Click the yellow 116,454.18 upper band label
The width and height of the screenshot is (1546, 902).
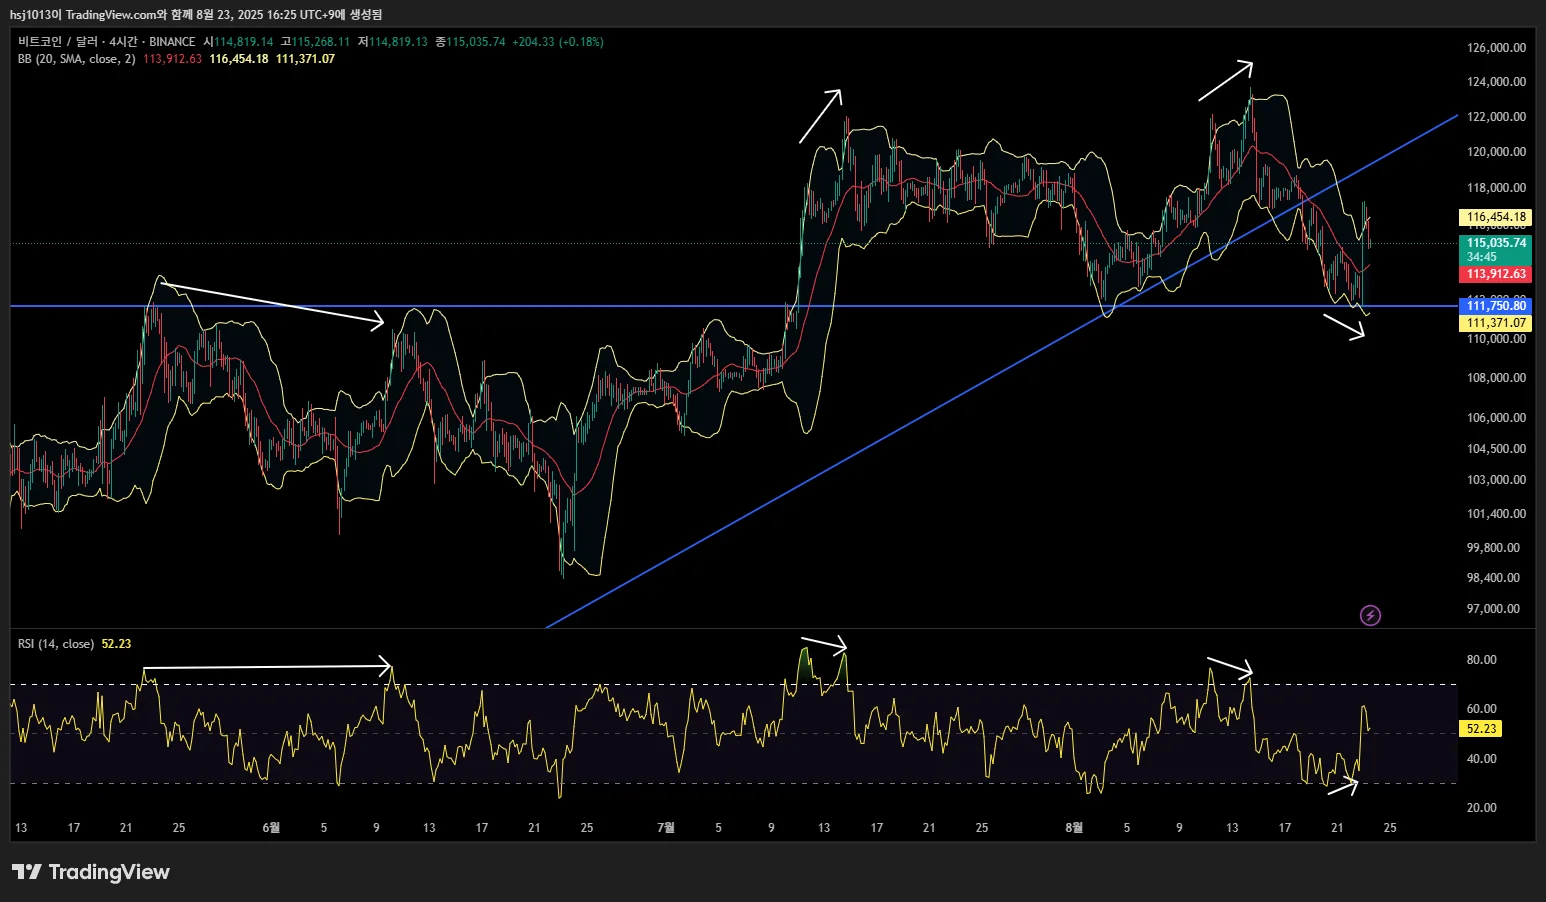click(1495, 217)
